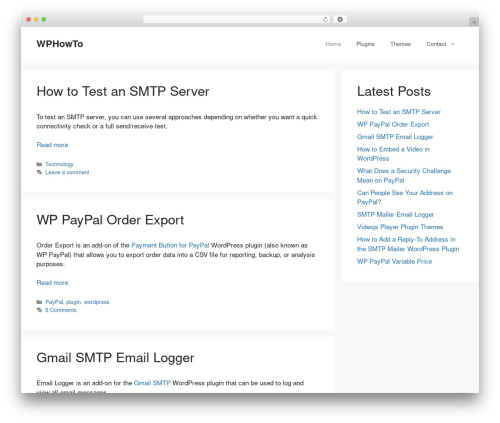
Task: Click Read more under SMTP Server post
Action: pos(52,145)
